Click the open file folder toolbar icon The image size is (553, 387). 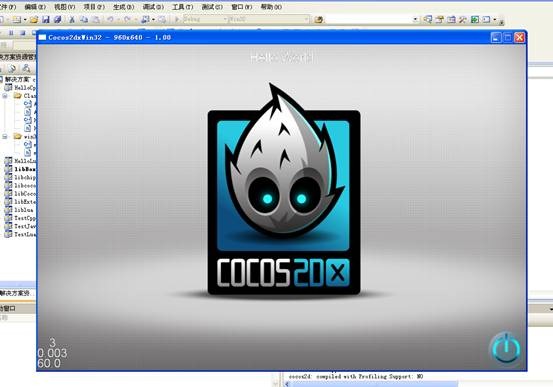(x=34, y=19)
